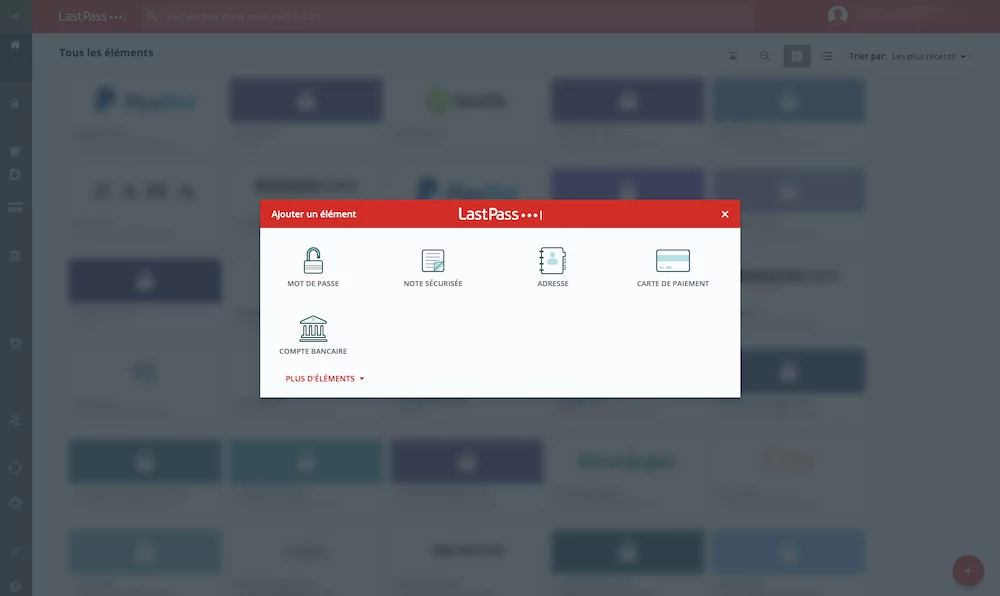Open the user avatar in the top bar

click(837, 15)
